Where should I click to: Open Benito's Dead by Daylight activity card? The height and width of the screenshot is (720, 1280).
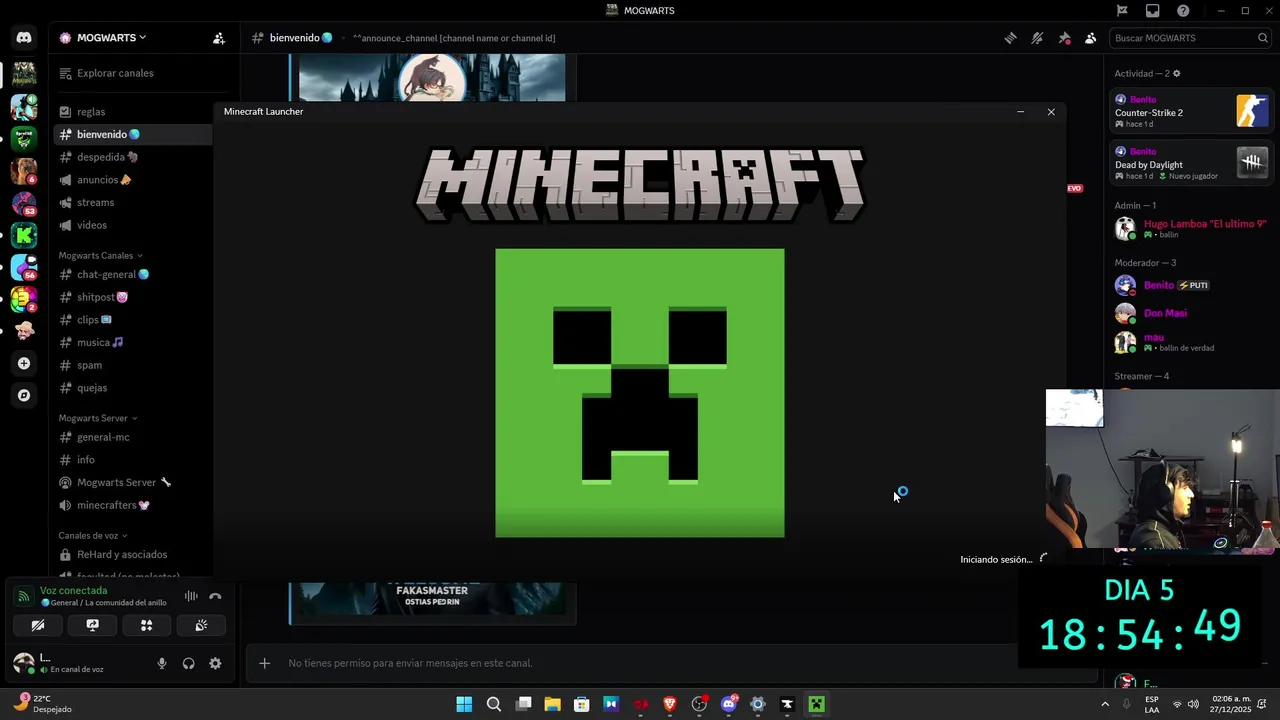(1192, 163)
